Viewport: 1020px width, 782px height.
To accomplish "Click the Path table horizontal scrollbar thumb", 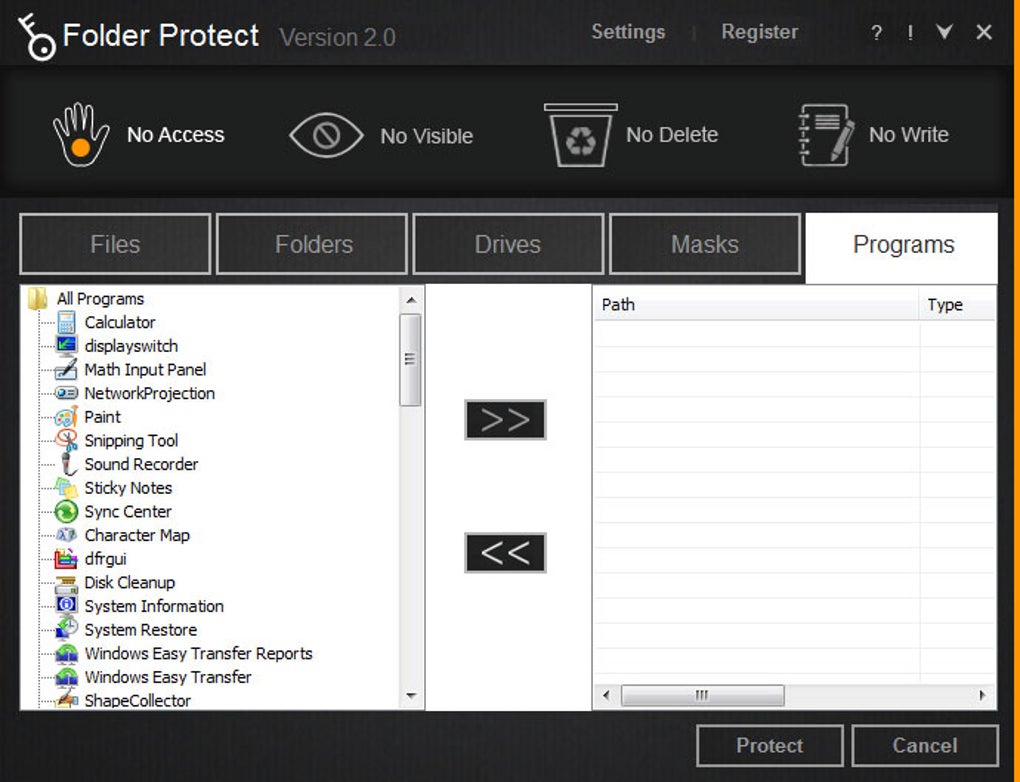I will (702, 695).
